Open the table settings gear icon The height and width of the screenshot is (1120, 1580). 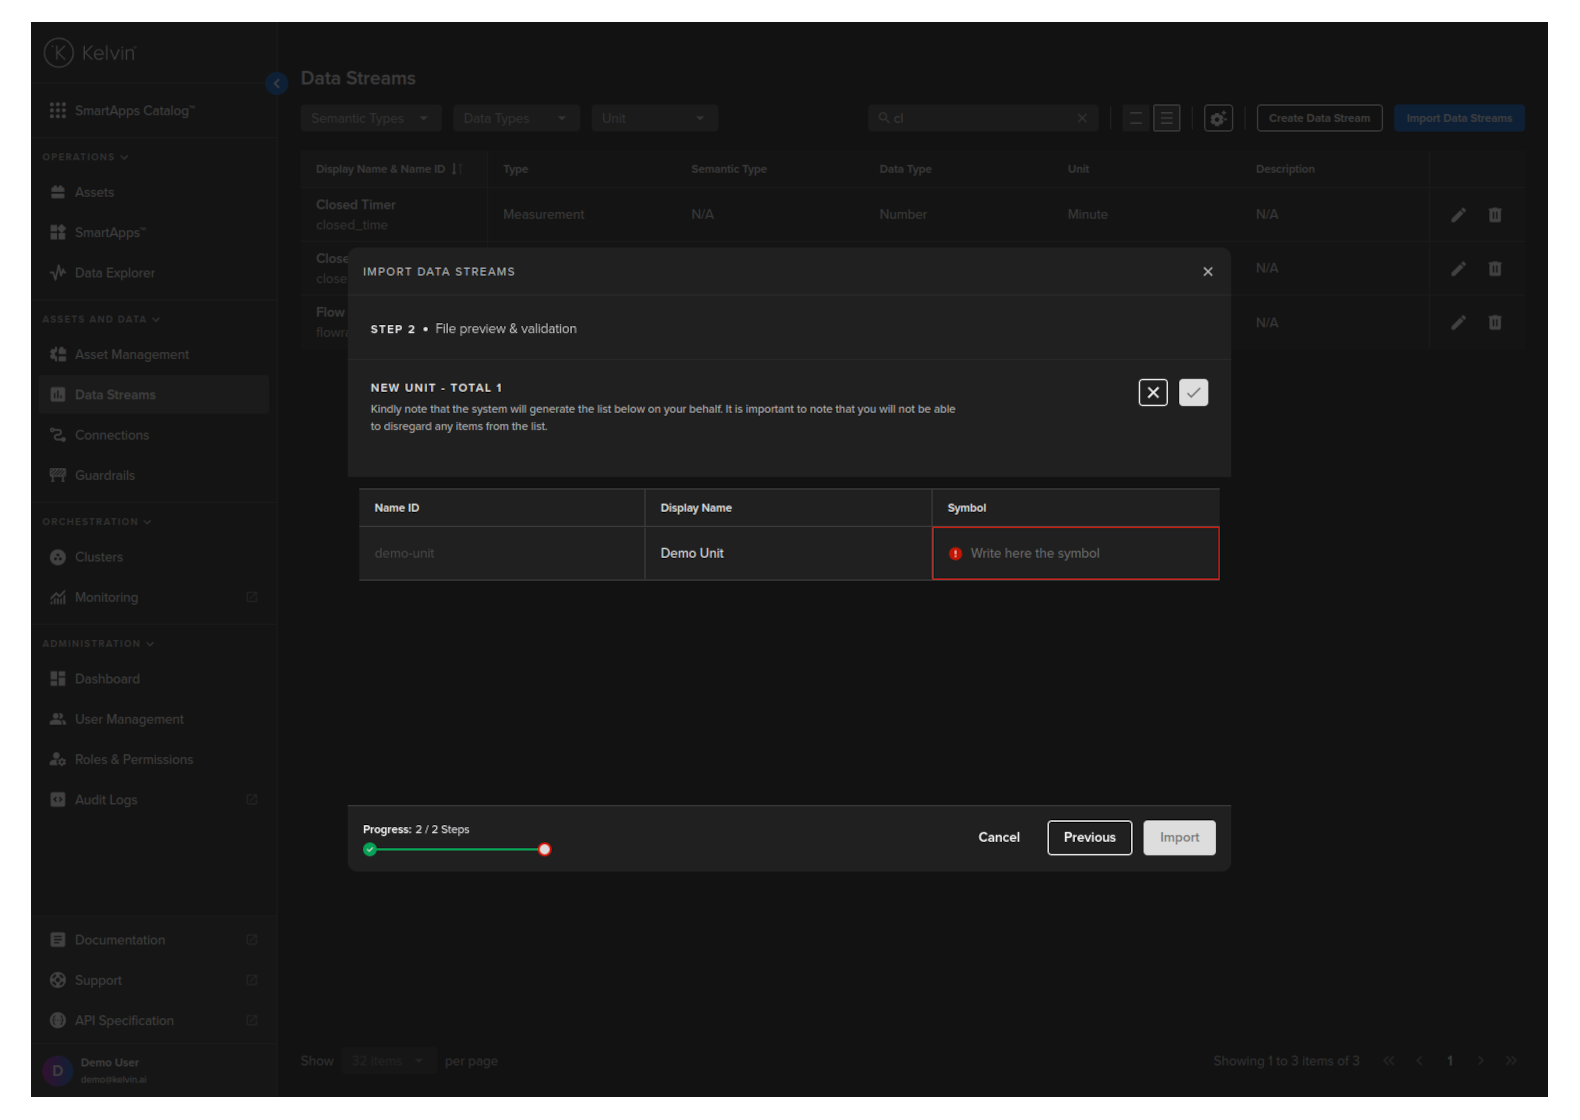(1217, 119)
